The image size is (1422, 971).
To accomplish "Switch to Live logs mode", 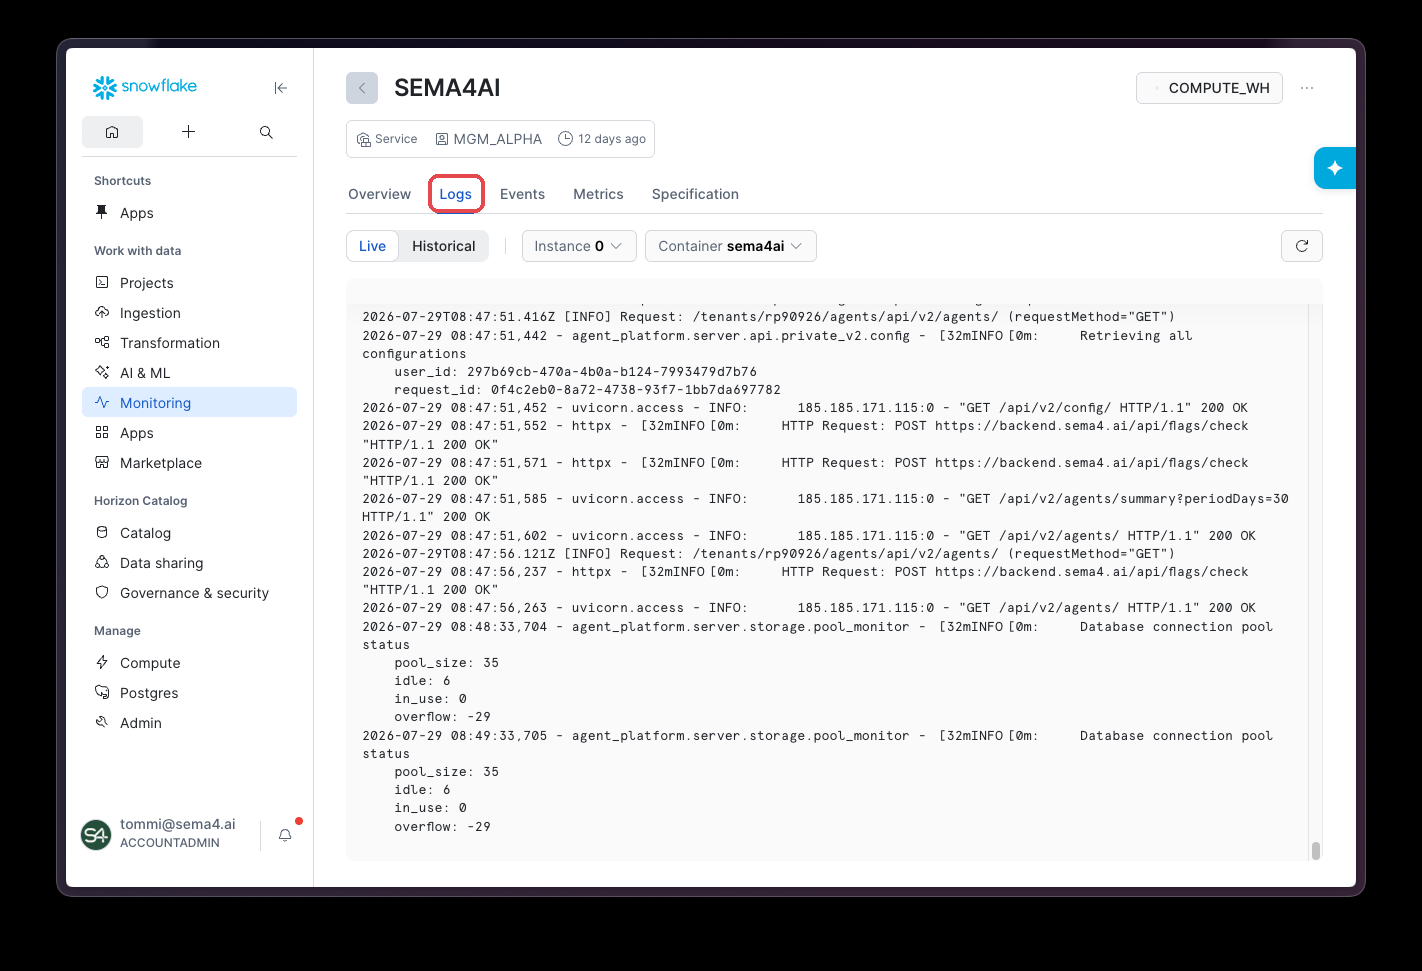I will (372, 246).
